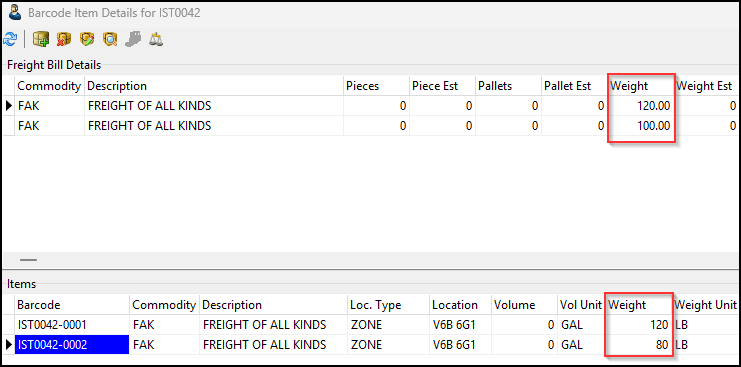Click the Pieces column header
The height and width of the screenshot is (367, 741).
[x=376, y=86]
